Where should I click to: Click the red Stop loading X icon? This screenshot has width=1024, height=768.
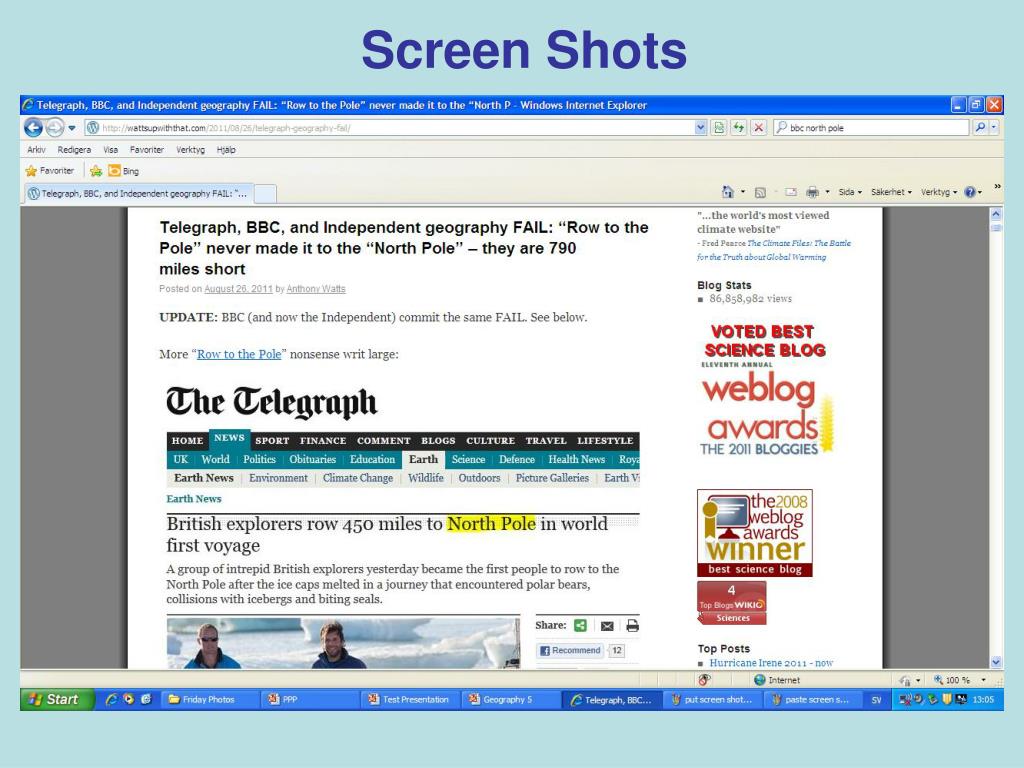[x=758, y=128]
